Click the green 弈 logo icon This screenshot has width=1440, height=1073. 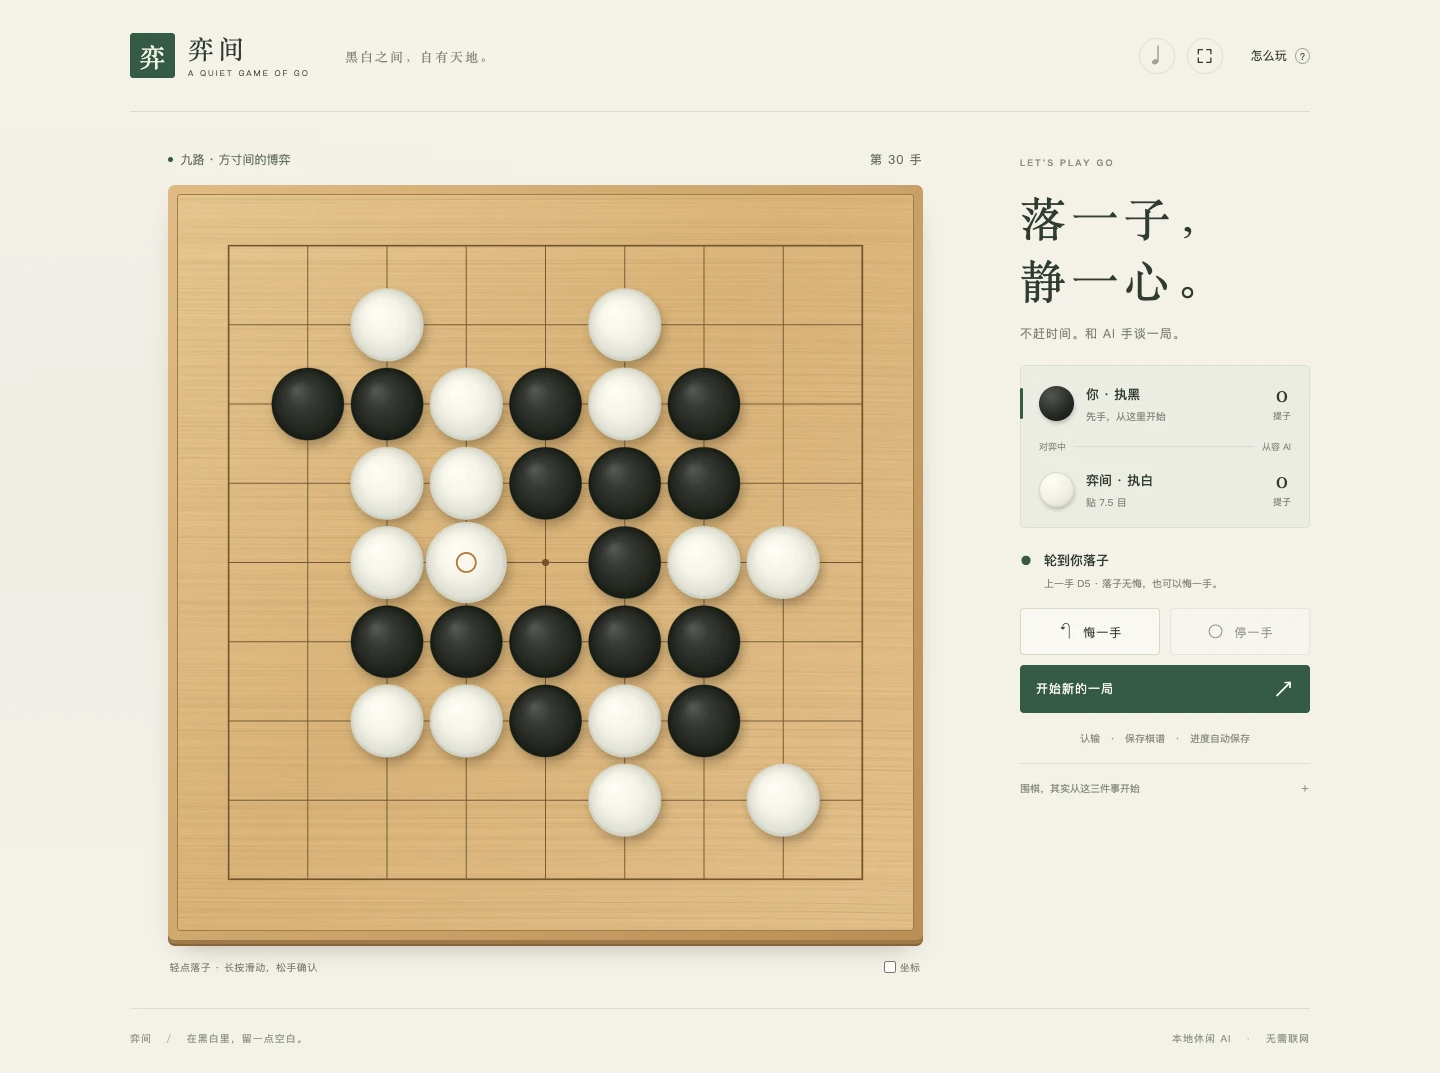152,56
